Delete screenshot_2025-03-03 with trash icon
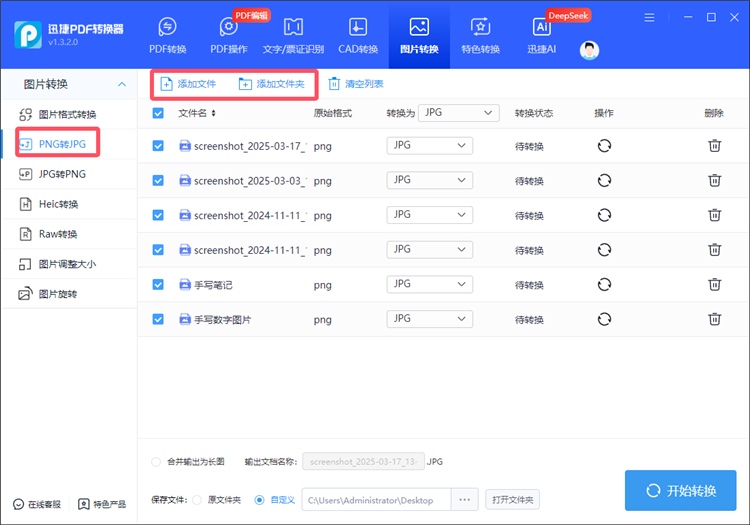750x525 pixels. (715, 180)
